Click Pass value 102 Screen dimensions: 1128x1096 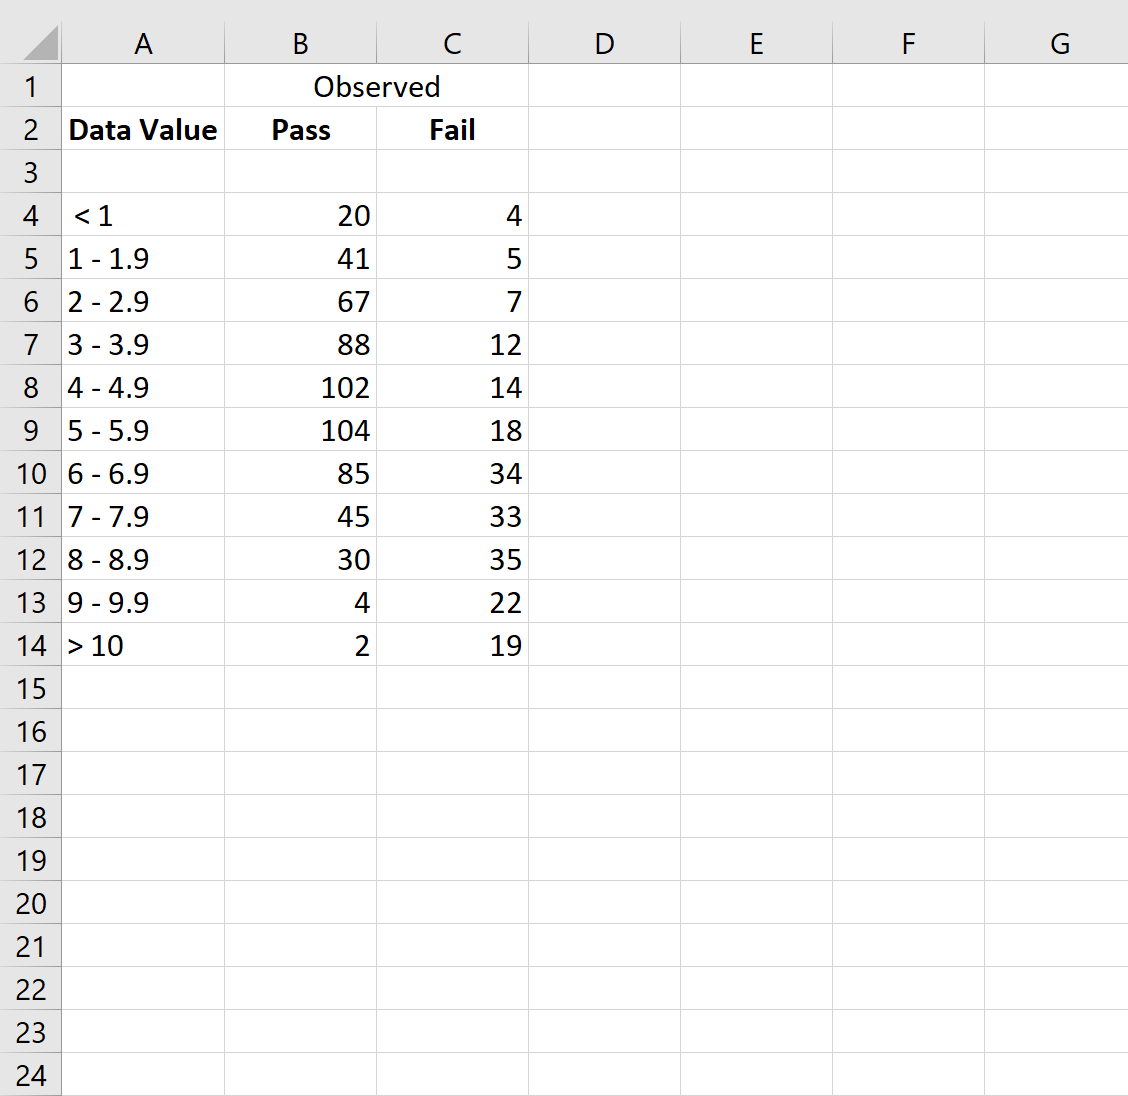tap(301, 387)
